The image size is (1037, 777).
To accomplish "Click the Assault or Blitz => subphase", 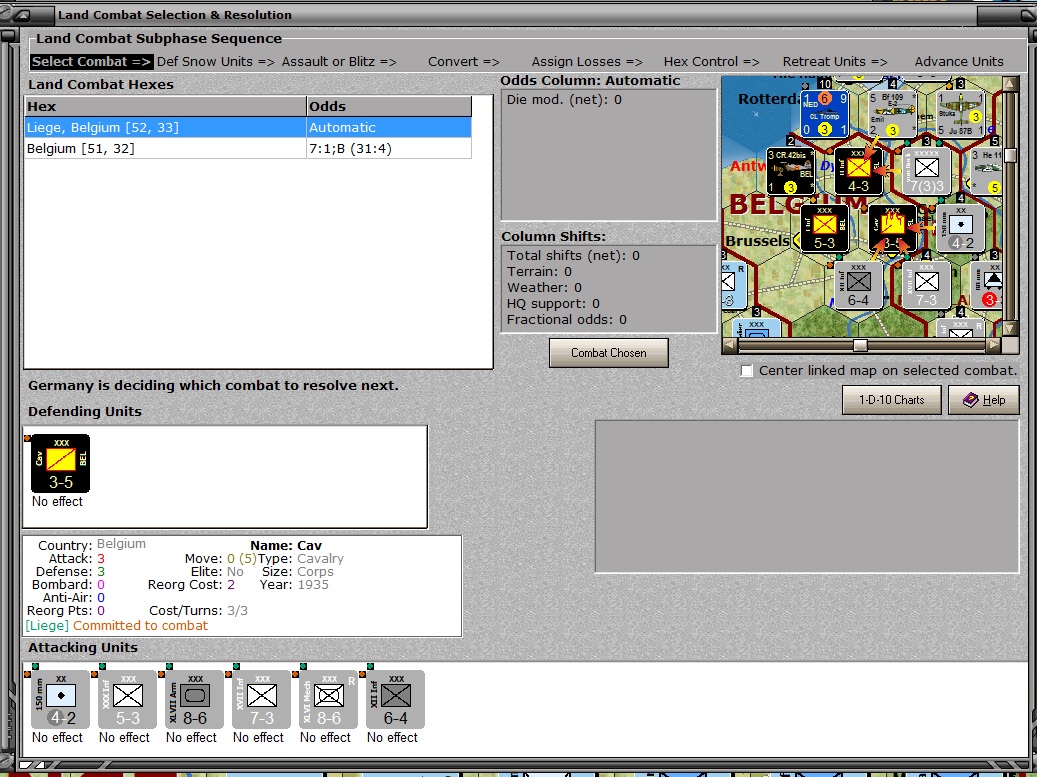I will point(339,61).
